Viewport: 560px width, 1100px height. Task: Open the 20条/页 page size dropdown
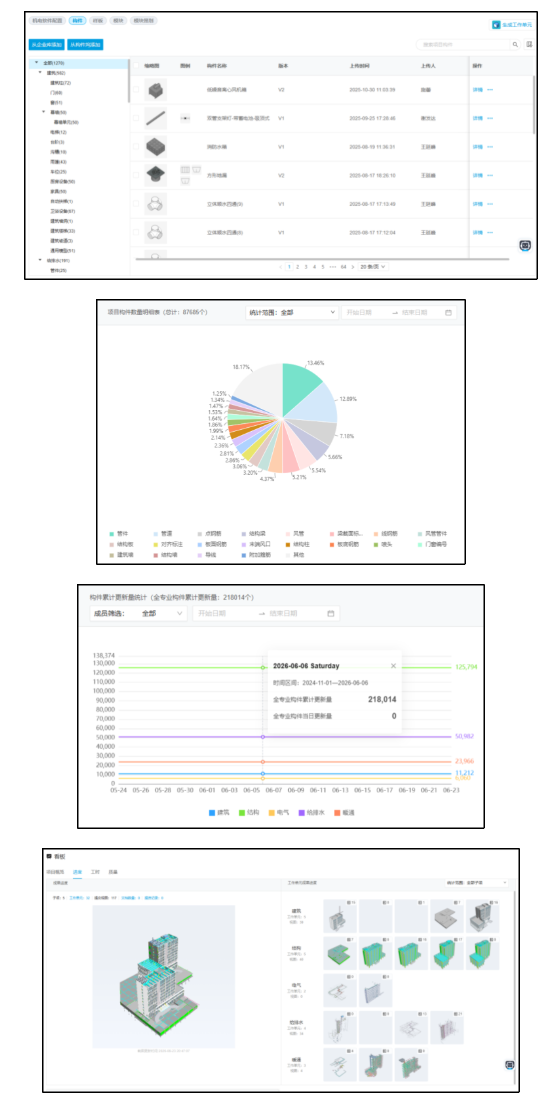point(373,267)
